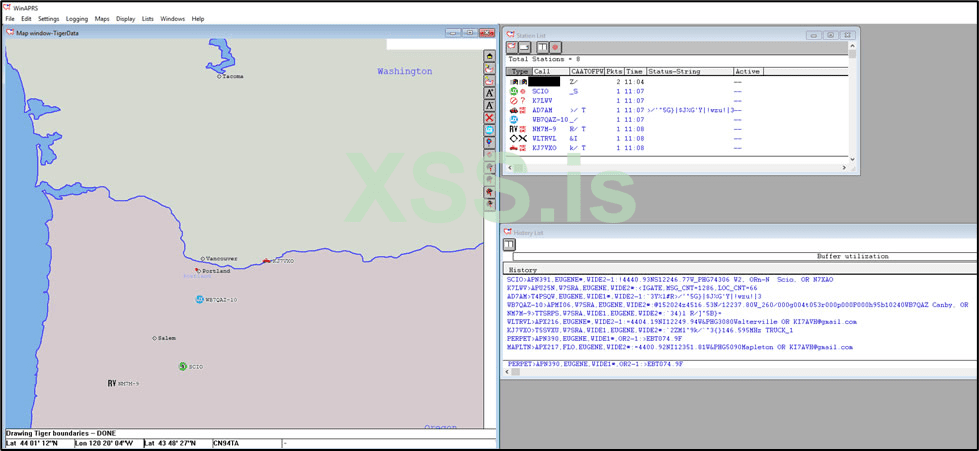Sort the Station List by the Type column

[519, 72]
